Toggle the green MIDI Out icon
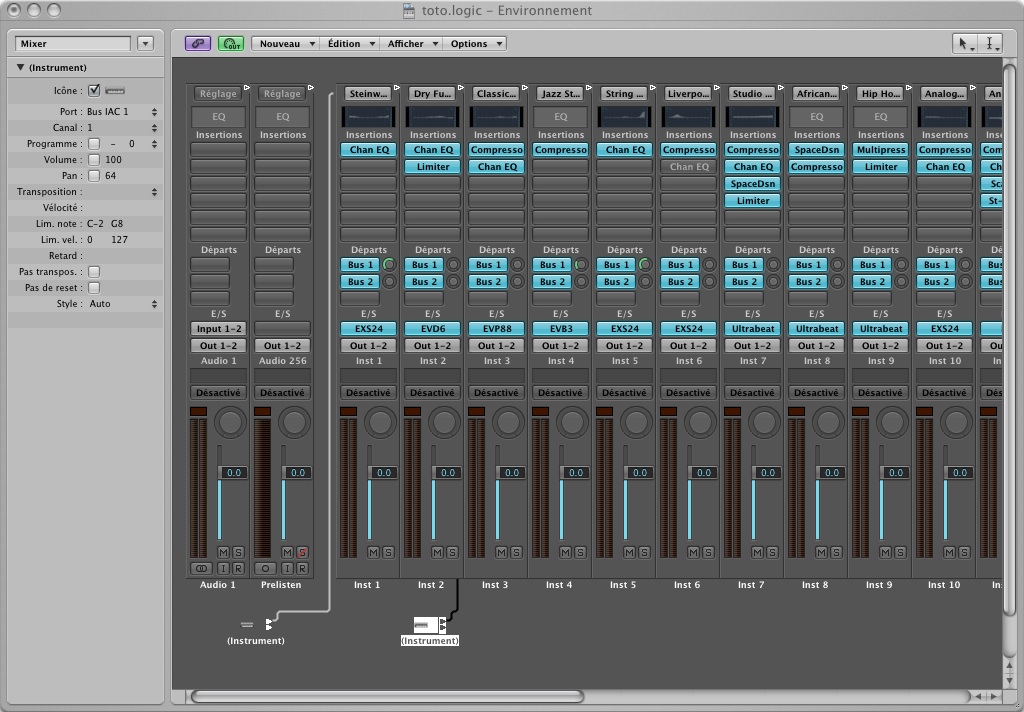1024x712 pixels. (x=231, y=44)
